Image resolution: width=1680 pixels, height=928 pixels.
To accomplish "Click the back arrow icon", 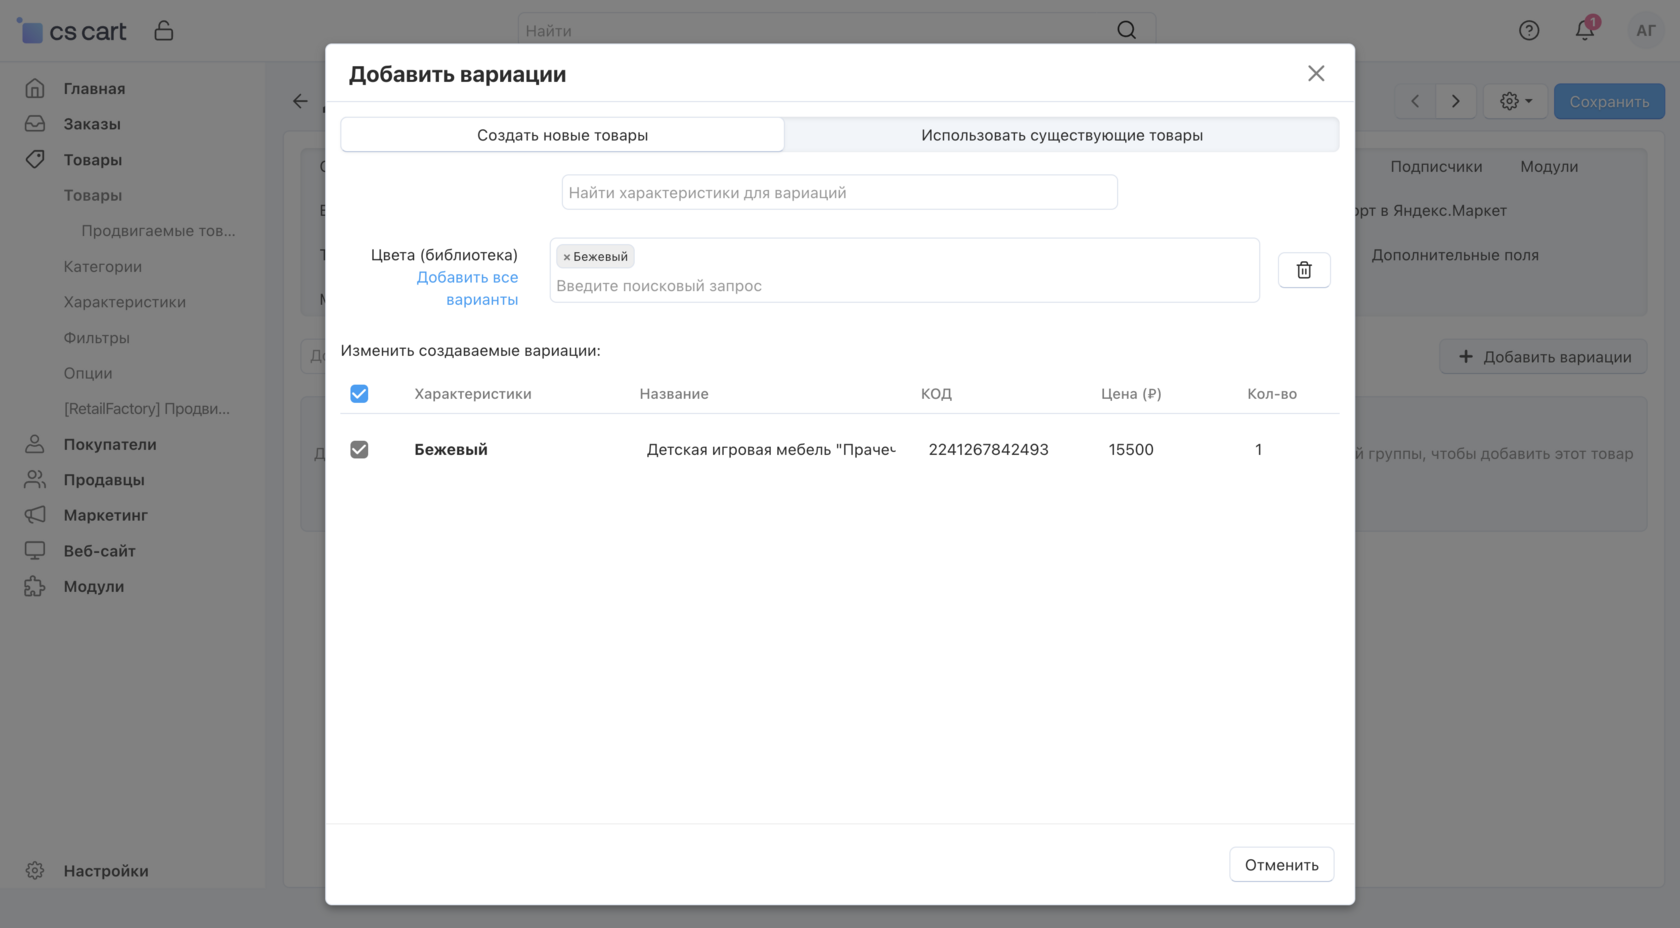I will [x=300, y=101].
